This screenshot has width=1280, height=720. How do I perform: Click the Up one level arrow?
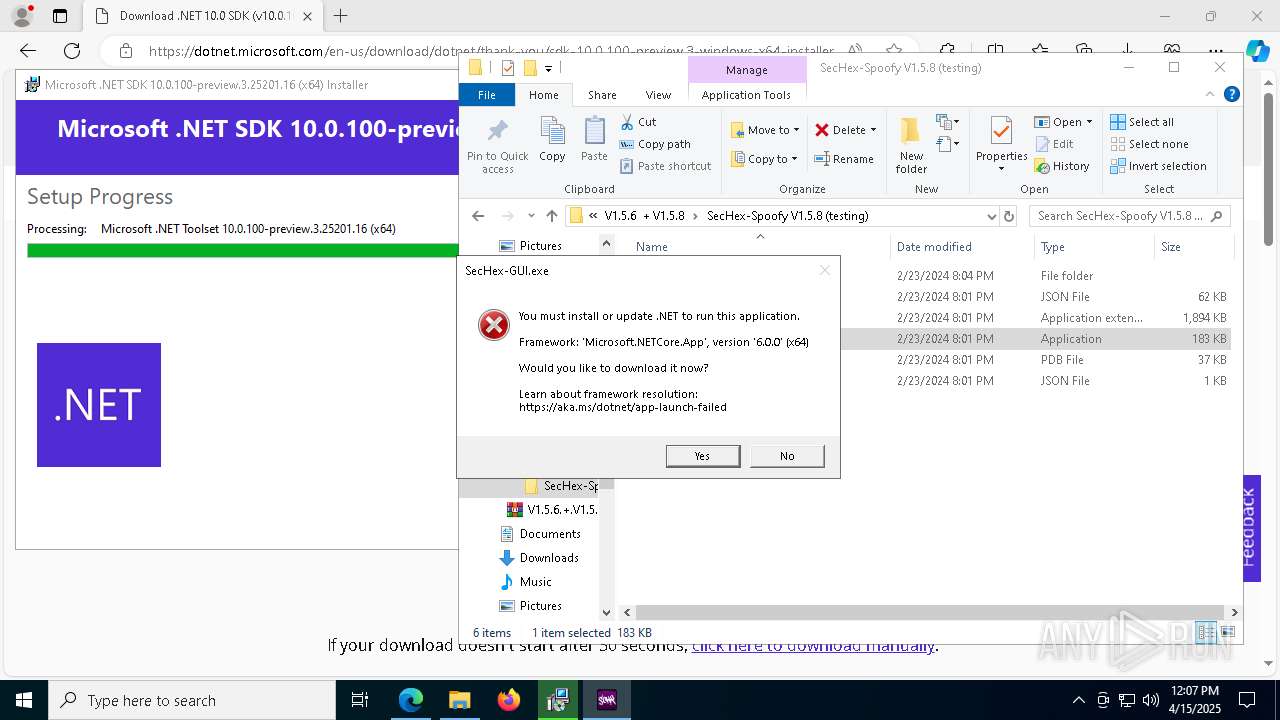click(551, 216)
